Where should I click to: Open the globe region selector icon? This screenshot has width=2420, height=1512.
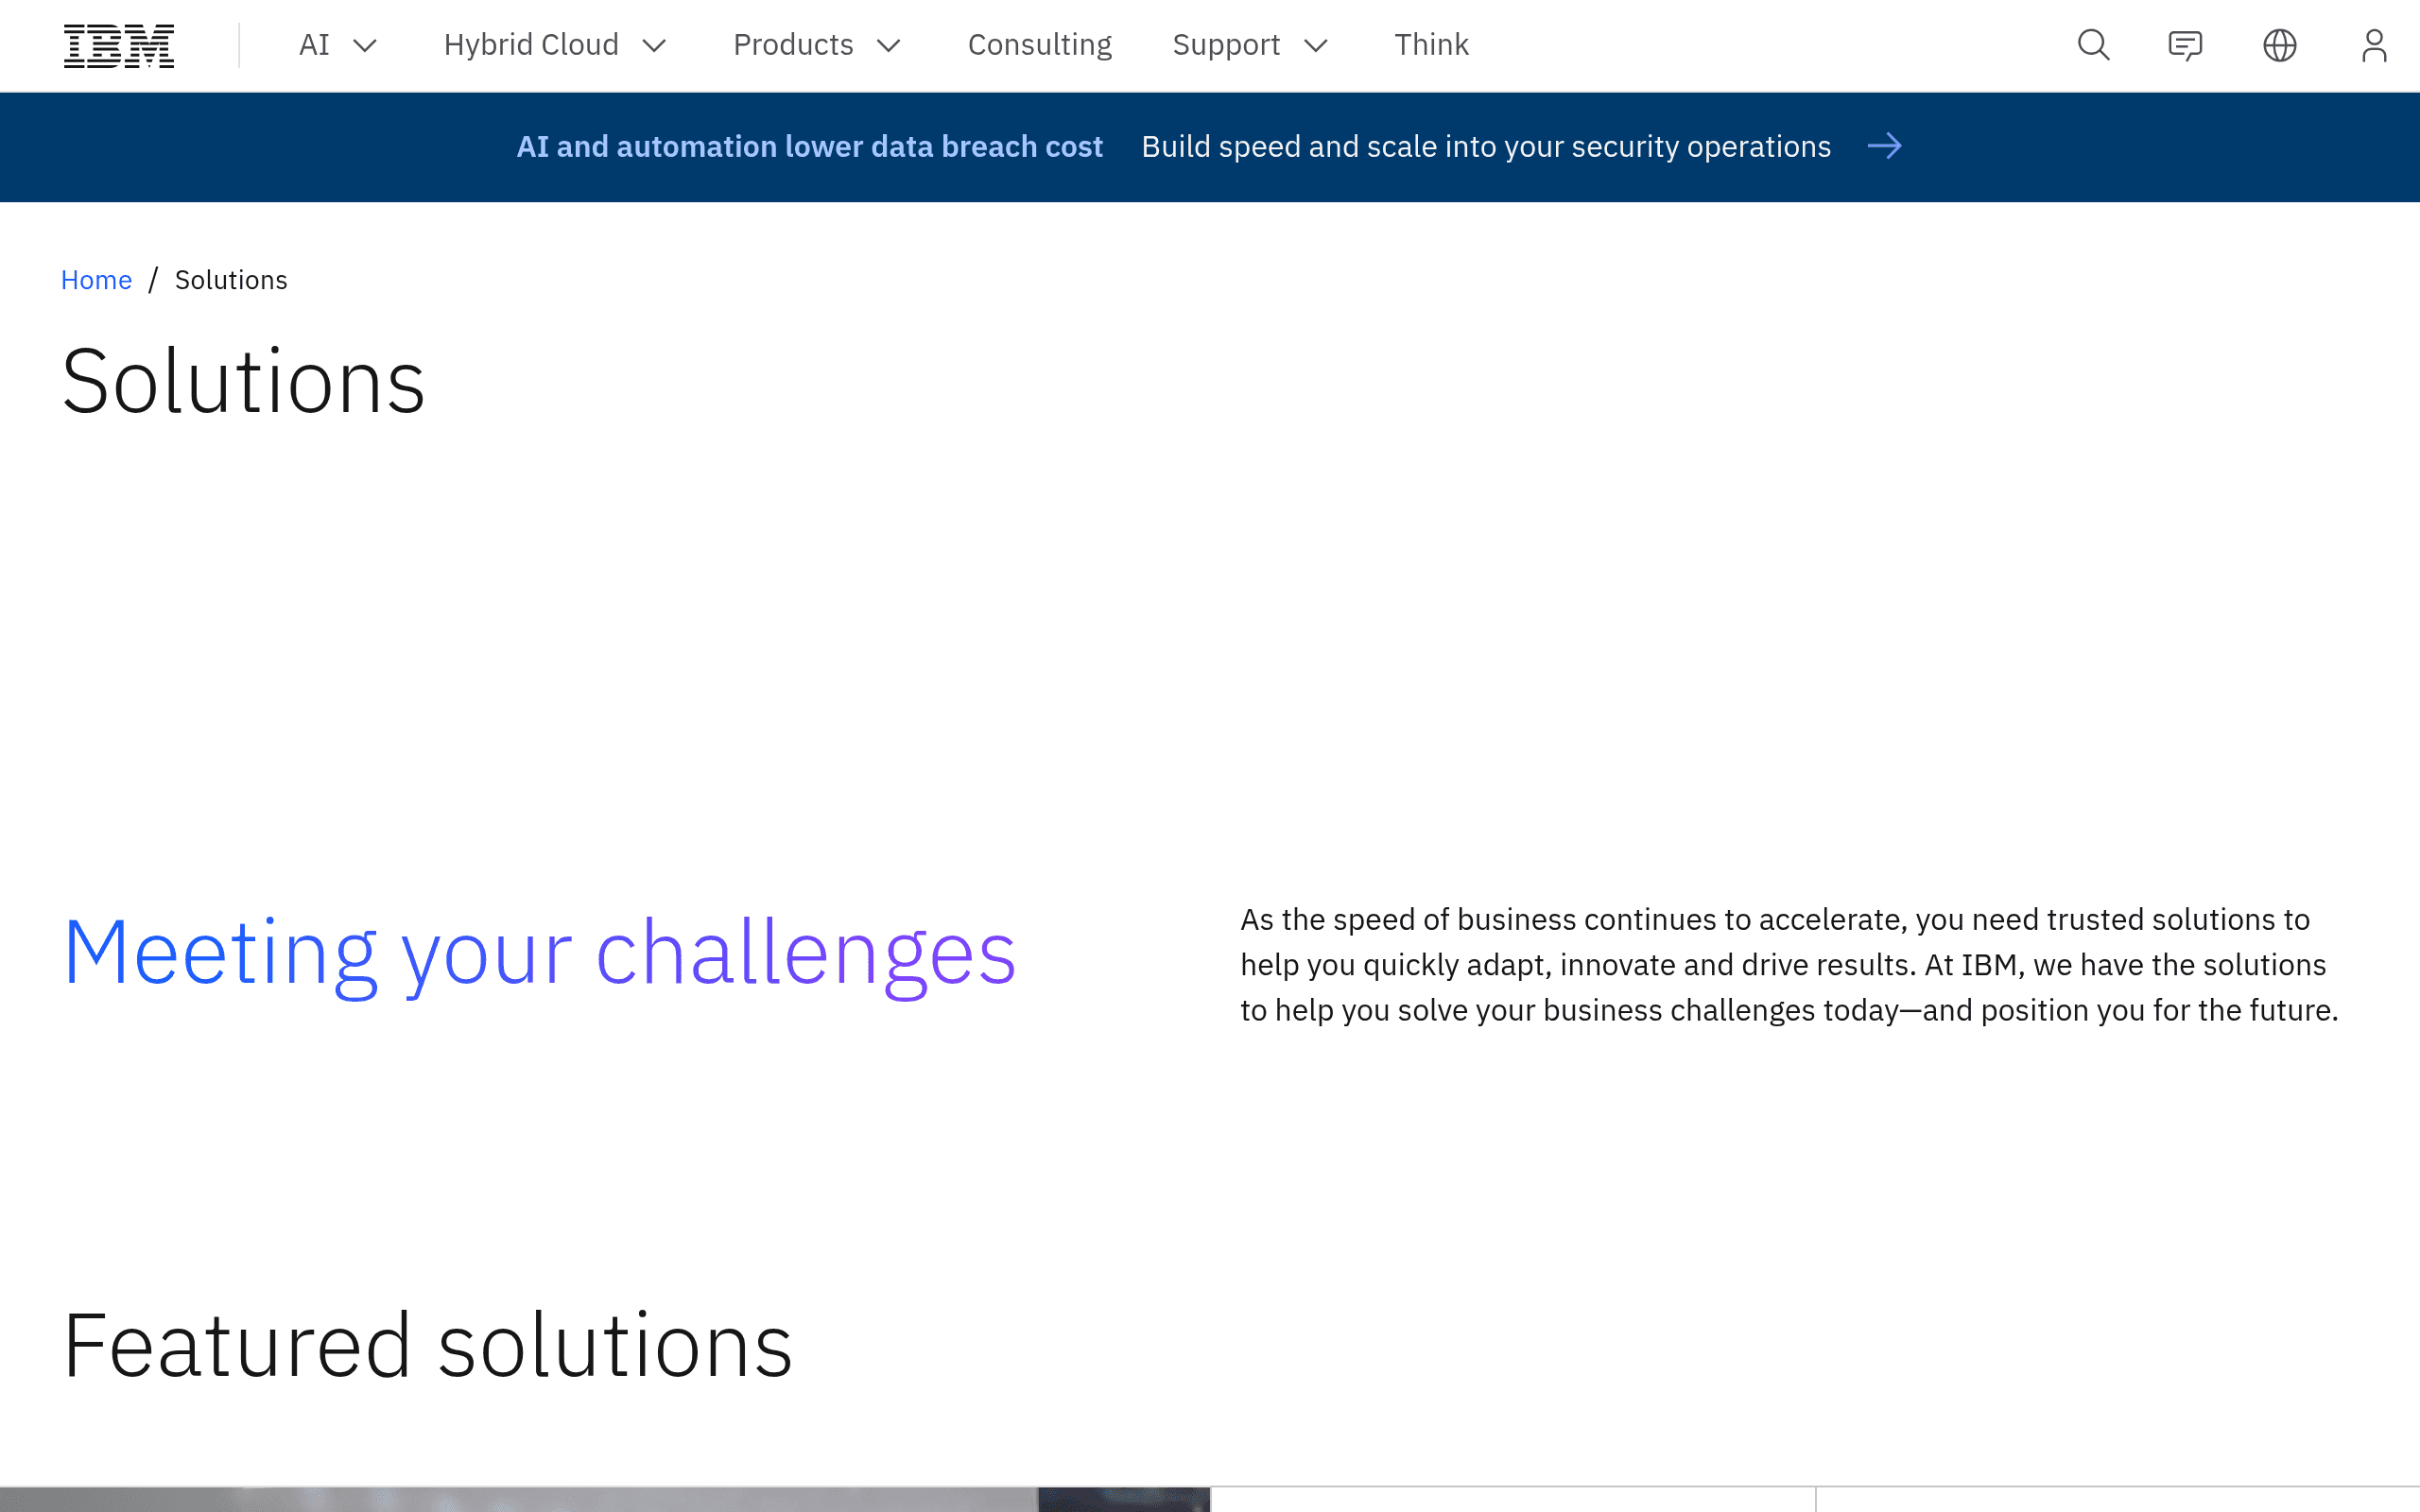coord(2279,45)
